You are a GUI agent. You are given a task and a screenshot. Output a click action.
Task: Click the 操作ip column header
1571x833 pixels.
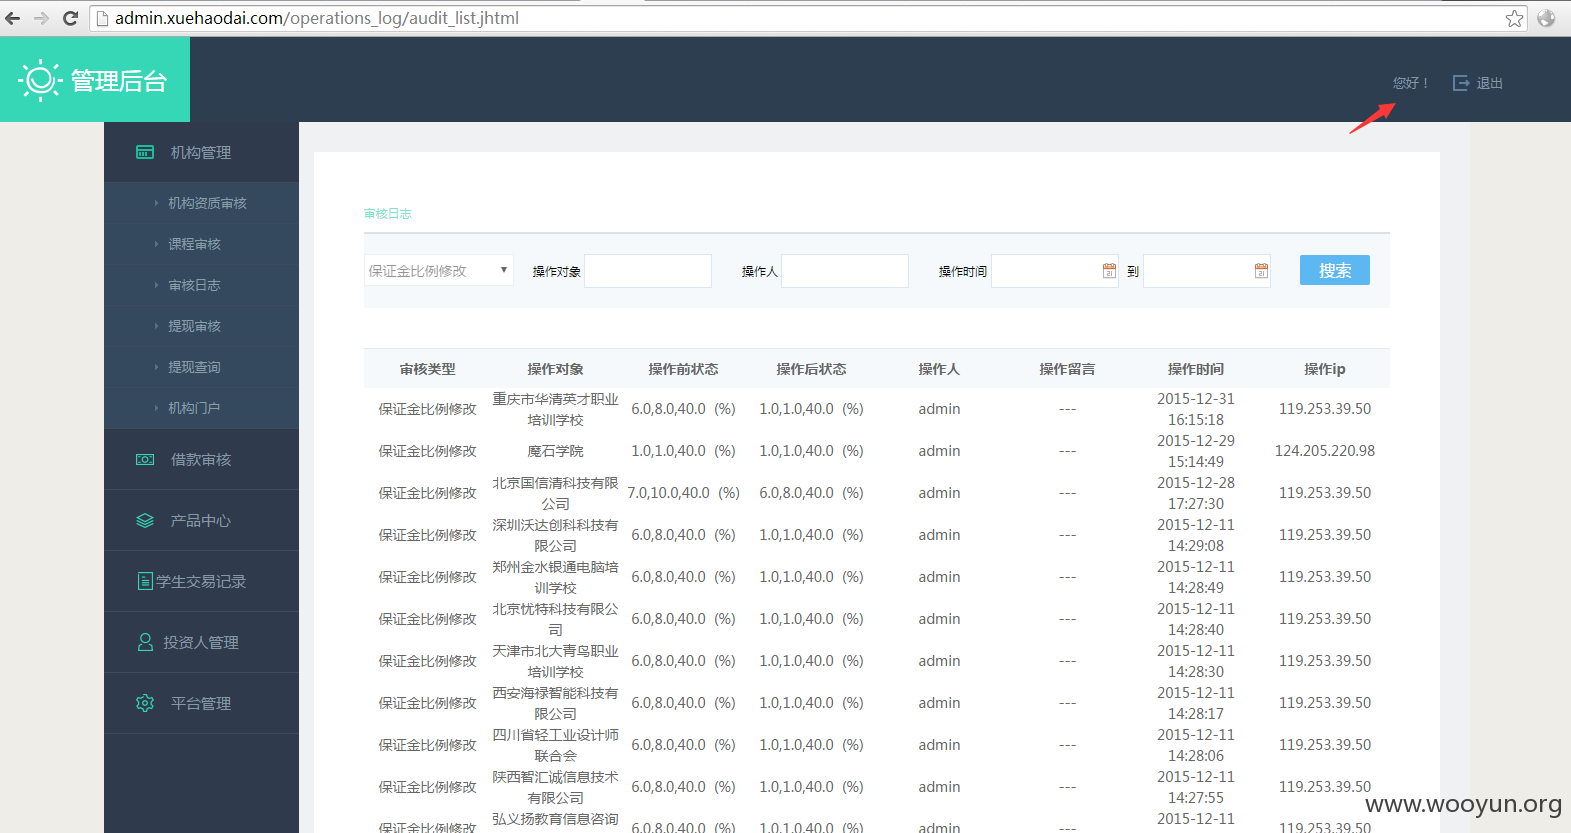1325,369
